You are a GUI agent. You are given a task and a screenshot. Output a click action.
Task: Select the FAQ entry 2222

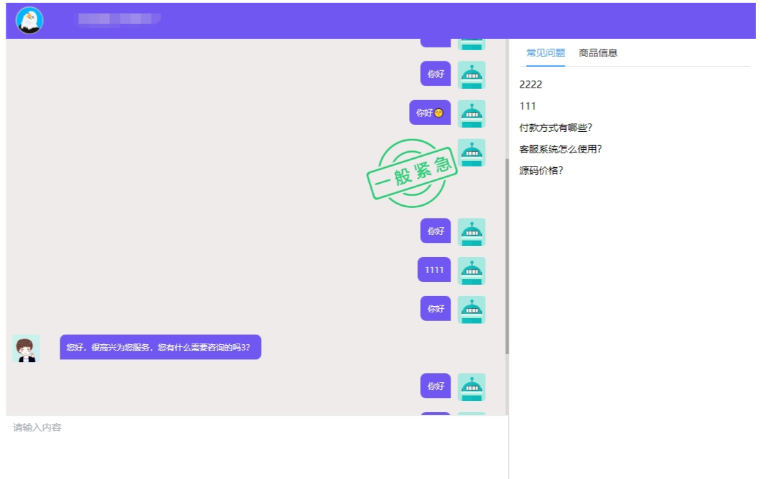(531, 85)
